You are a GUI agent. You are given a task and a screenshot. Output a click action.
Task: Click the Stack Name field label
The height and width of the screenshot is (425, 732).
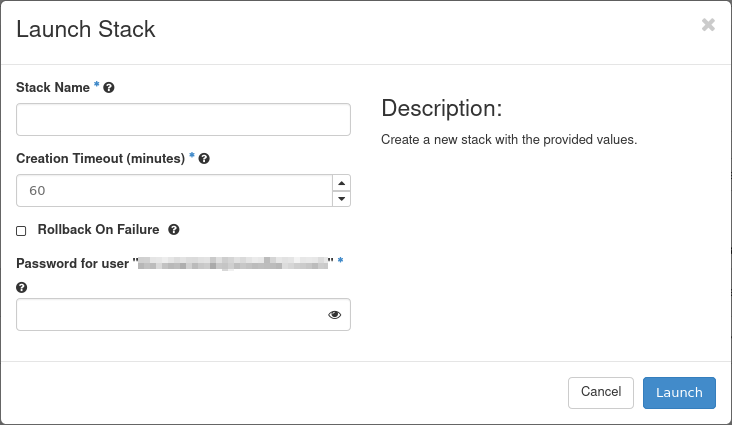pos(52,88)
